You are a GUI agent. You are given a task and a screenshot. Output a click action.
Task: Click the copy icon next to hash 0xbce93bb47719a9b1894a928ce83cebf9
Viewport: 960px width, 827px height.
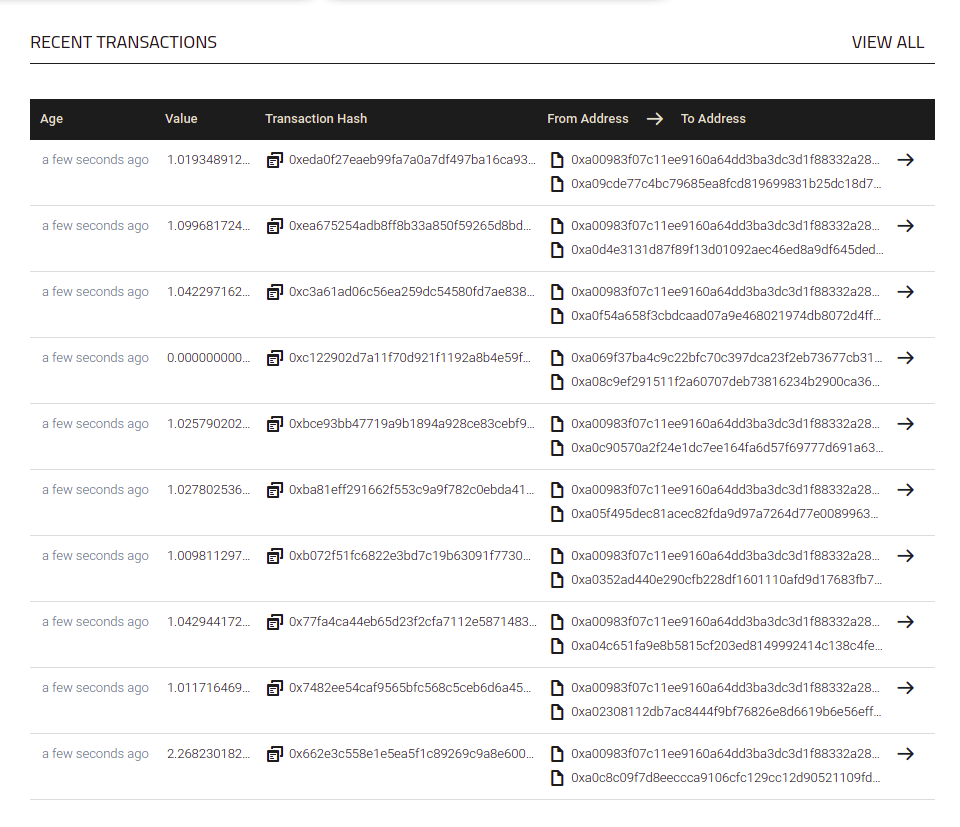pos(275,424)
